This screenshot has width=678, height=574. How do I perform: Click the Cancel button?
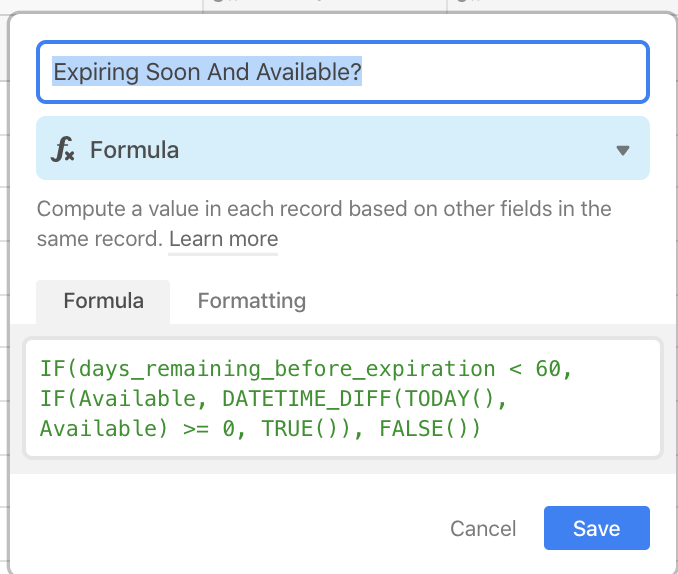[483, 528]
